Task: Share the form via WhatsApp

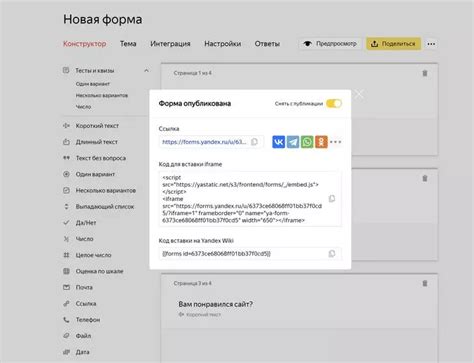Action: click(307, 142)
